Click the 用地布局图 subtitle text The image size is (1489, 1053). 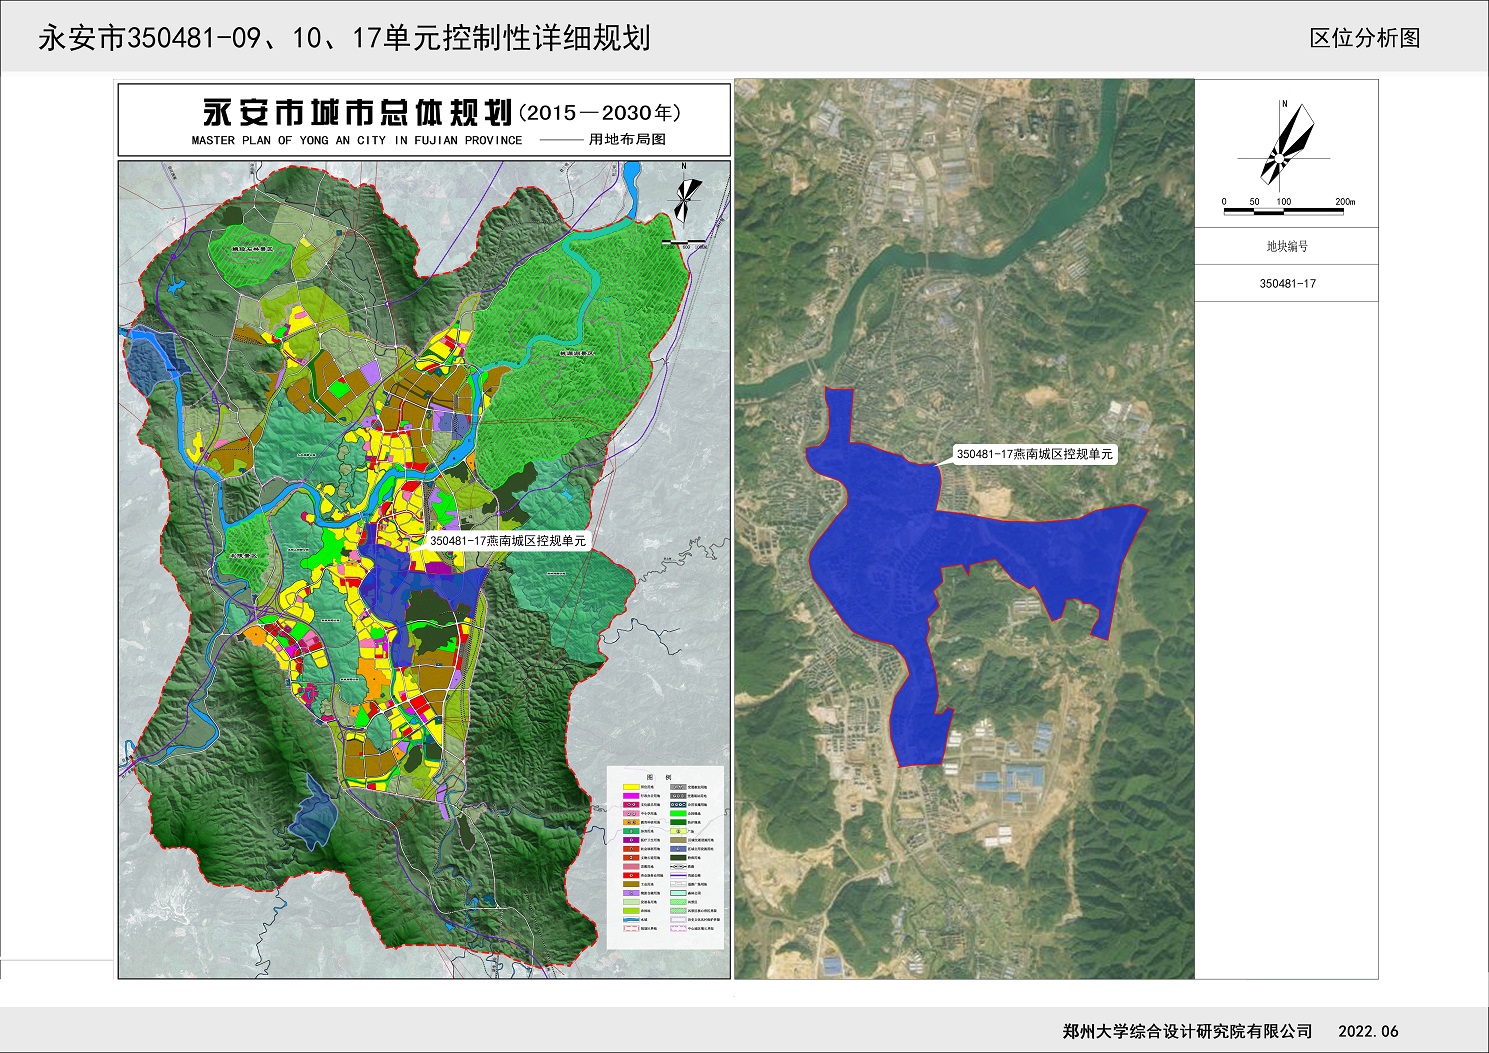pyautogui.click(x=627, y=140)
